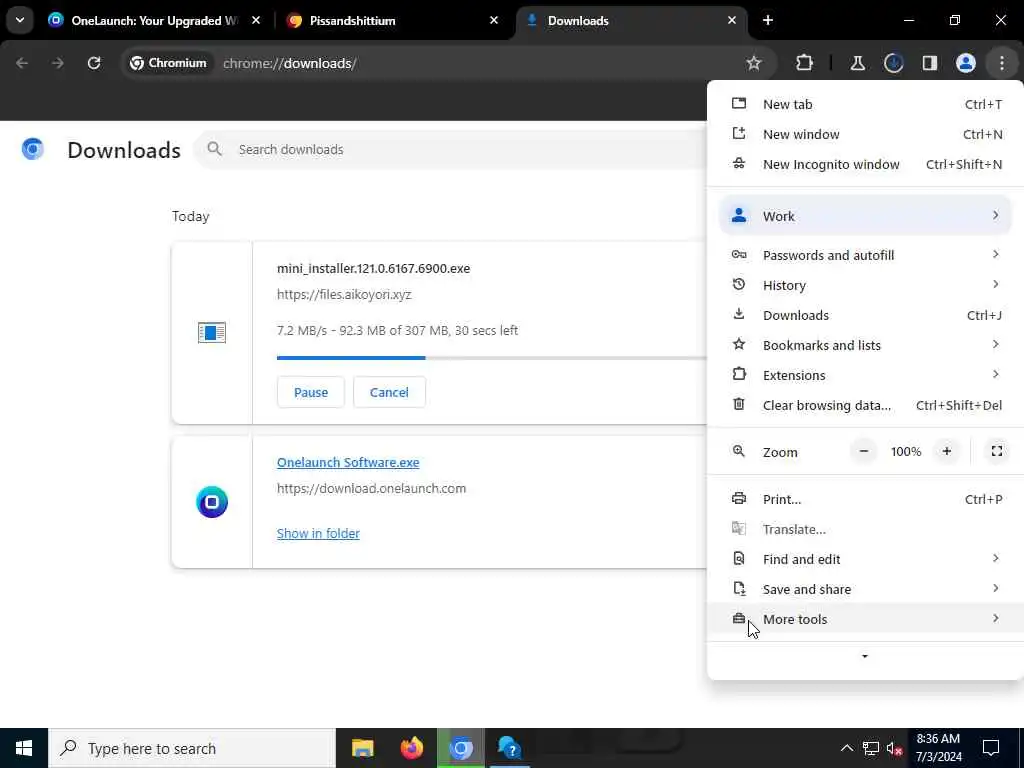Switch to the OneLaunch tab
Screen dimensions: 1024x768
pyautogui.click(x=154, y=20)
